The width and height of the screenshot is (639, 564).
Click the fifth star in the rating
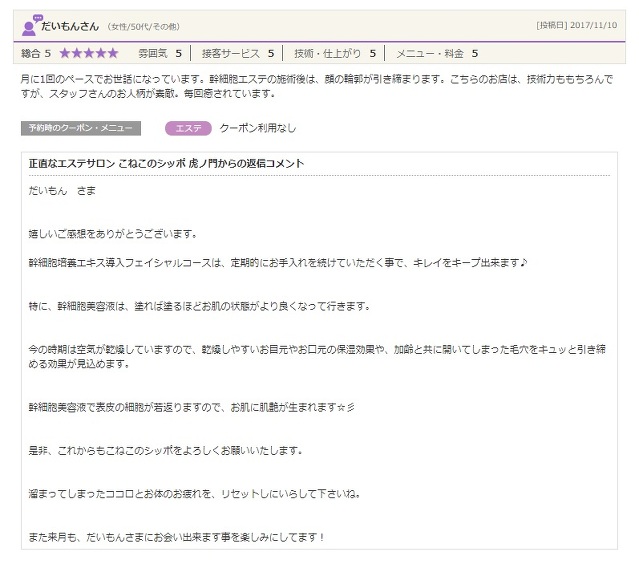[113, 53]
